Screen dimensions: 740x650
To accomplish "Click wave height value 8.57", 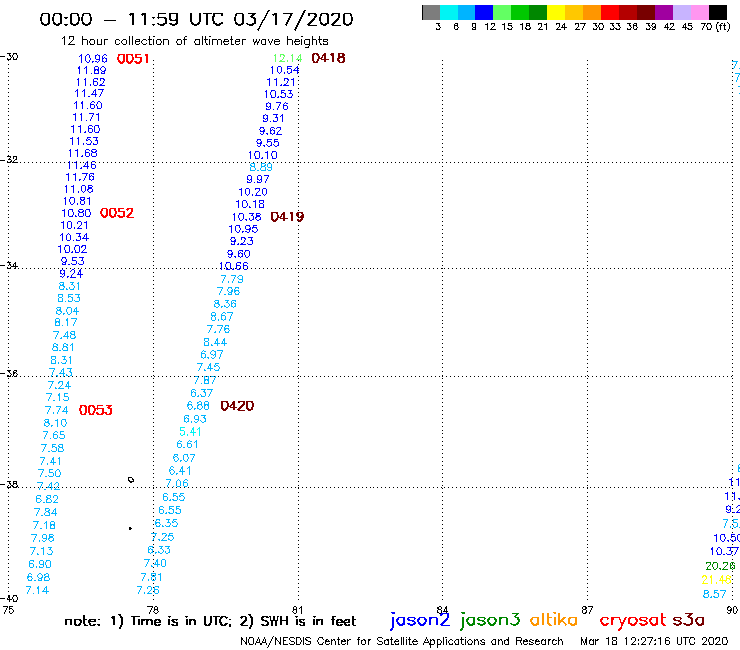I will coord(715,594).
